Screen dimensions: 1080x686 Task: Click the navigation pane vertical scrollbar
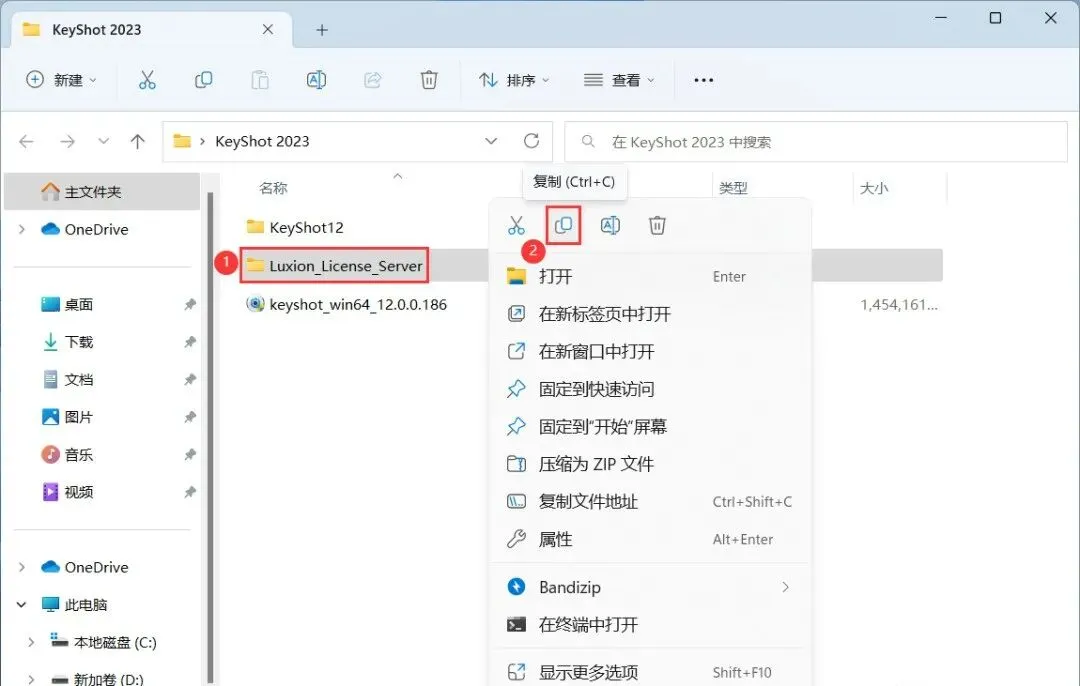pyautogui.click(x=210, y=437)
